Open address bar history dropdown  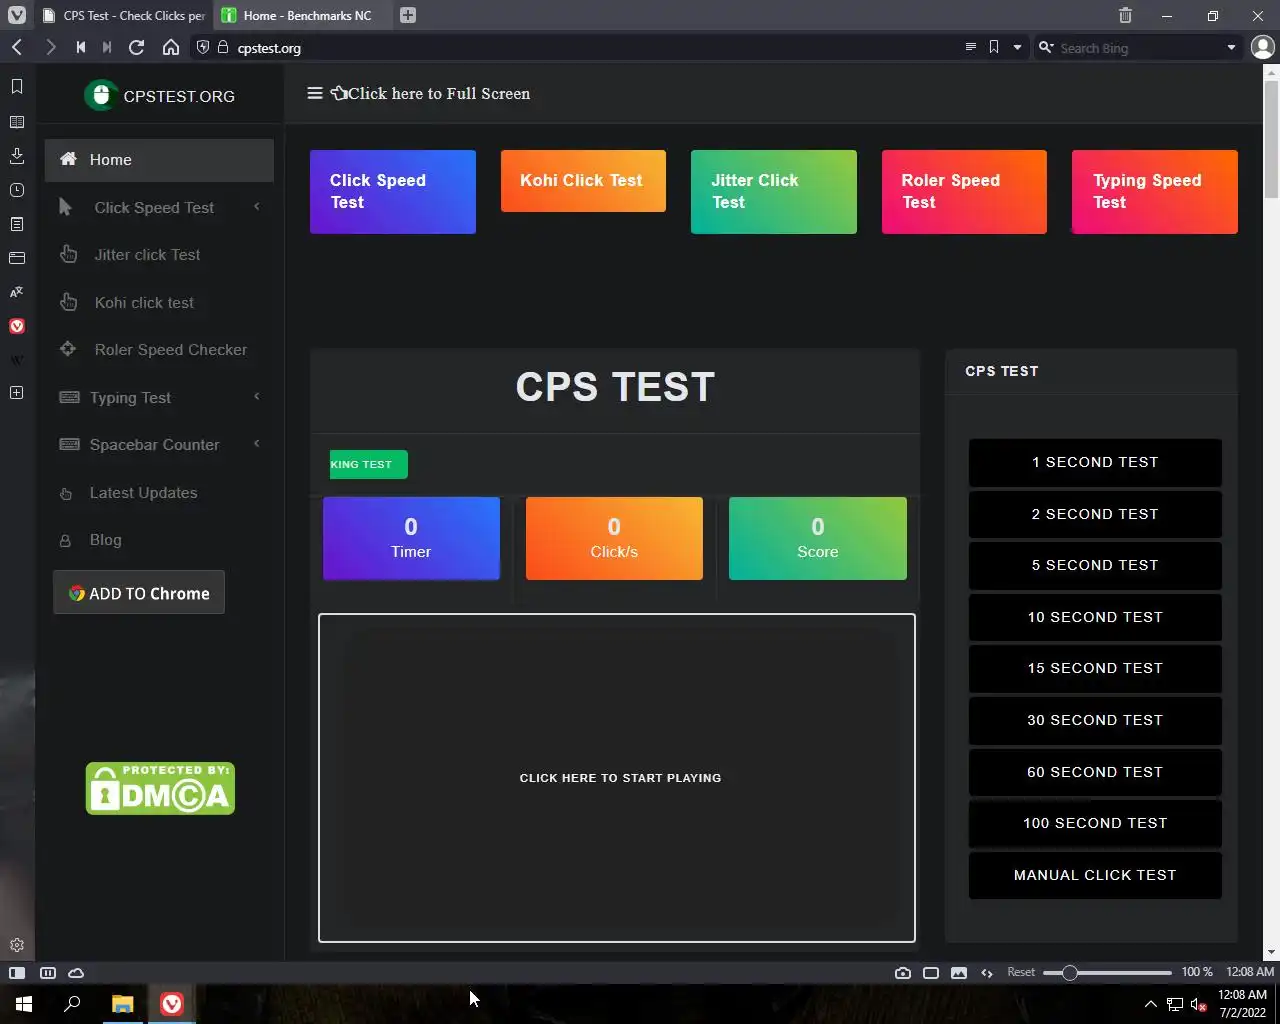click(x=1017, y=47)
